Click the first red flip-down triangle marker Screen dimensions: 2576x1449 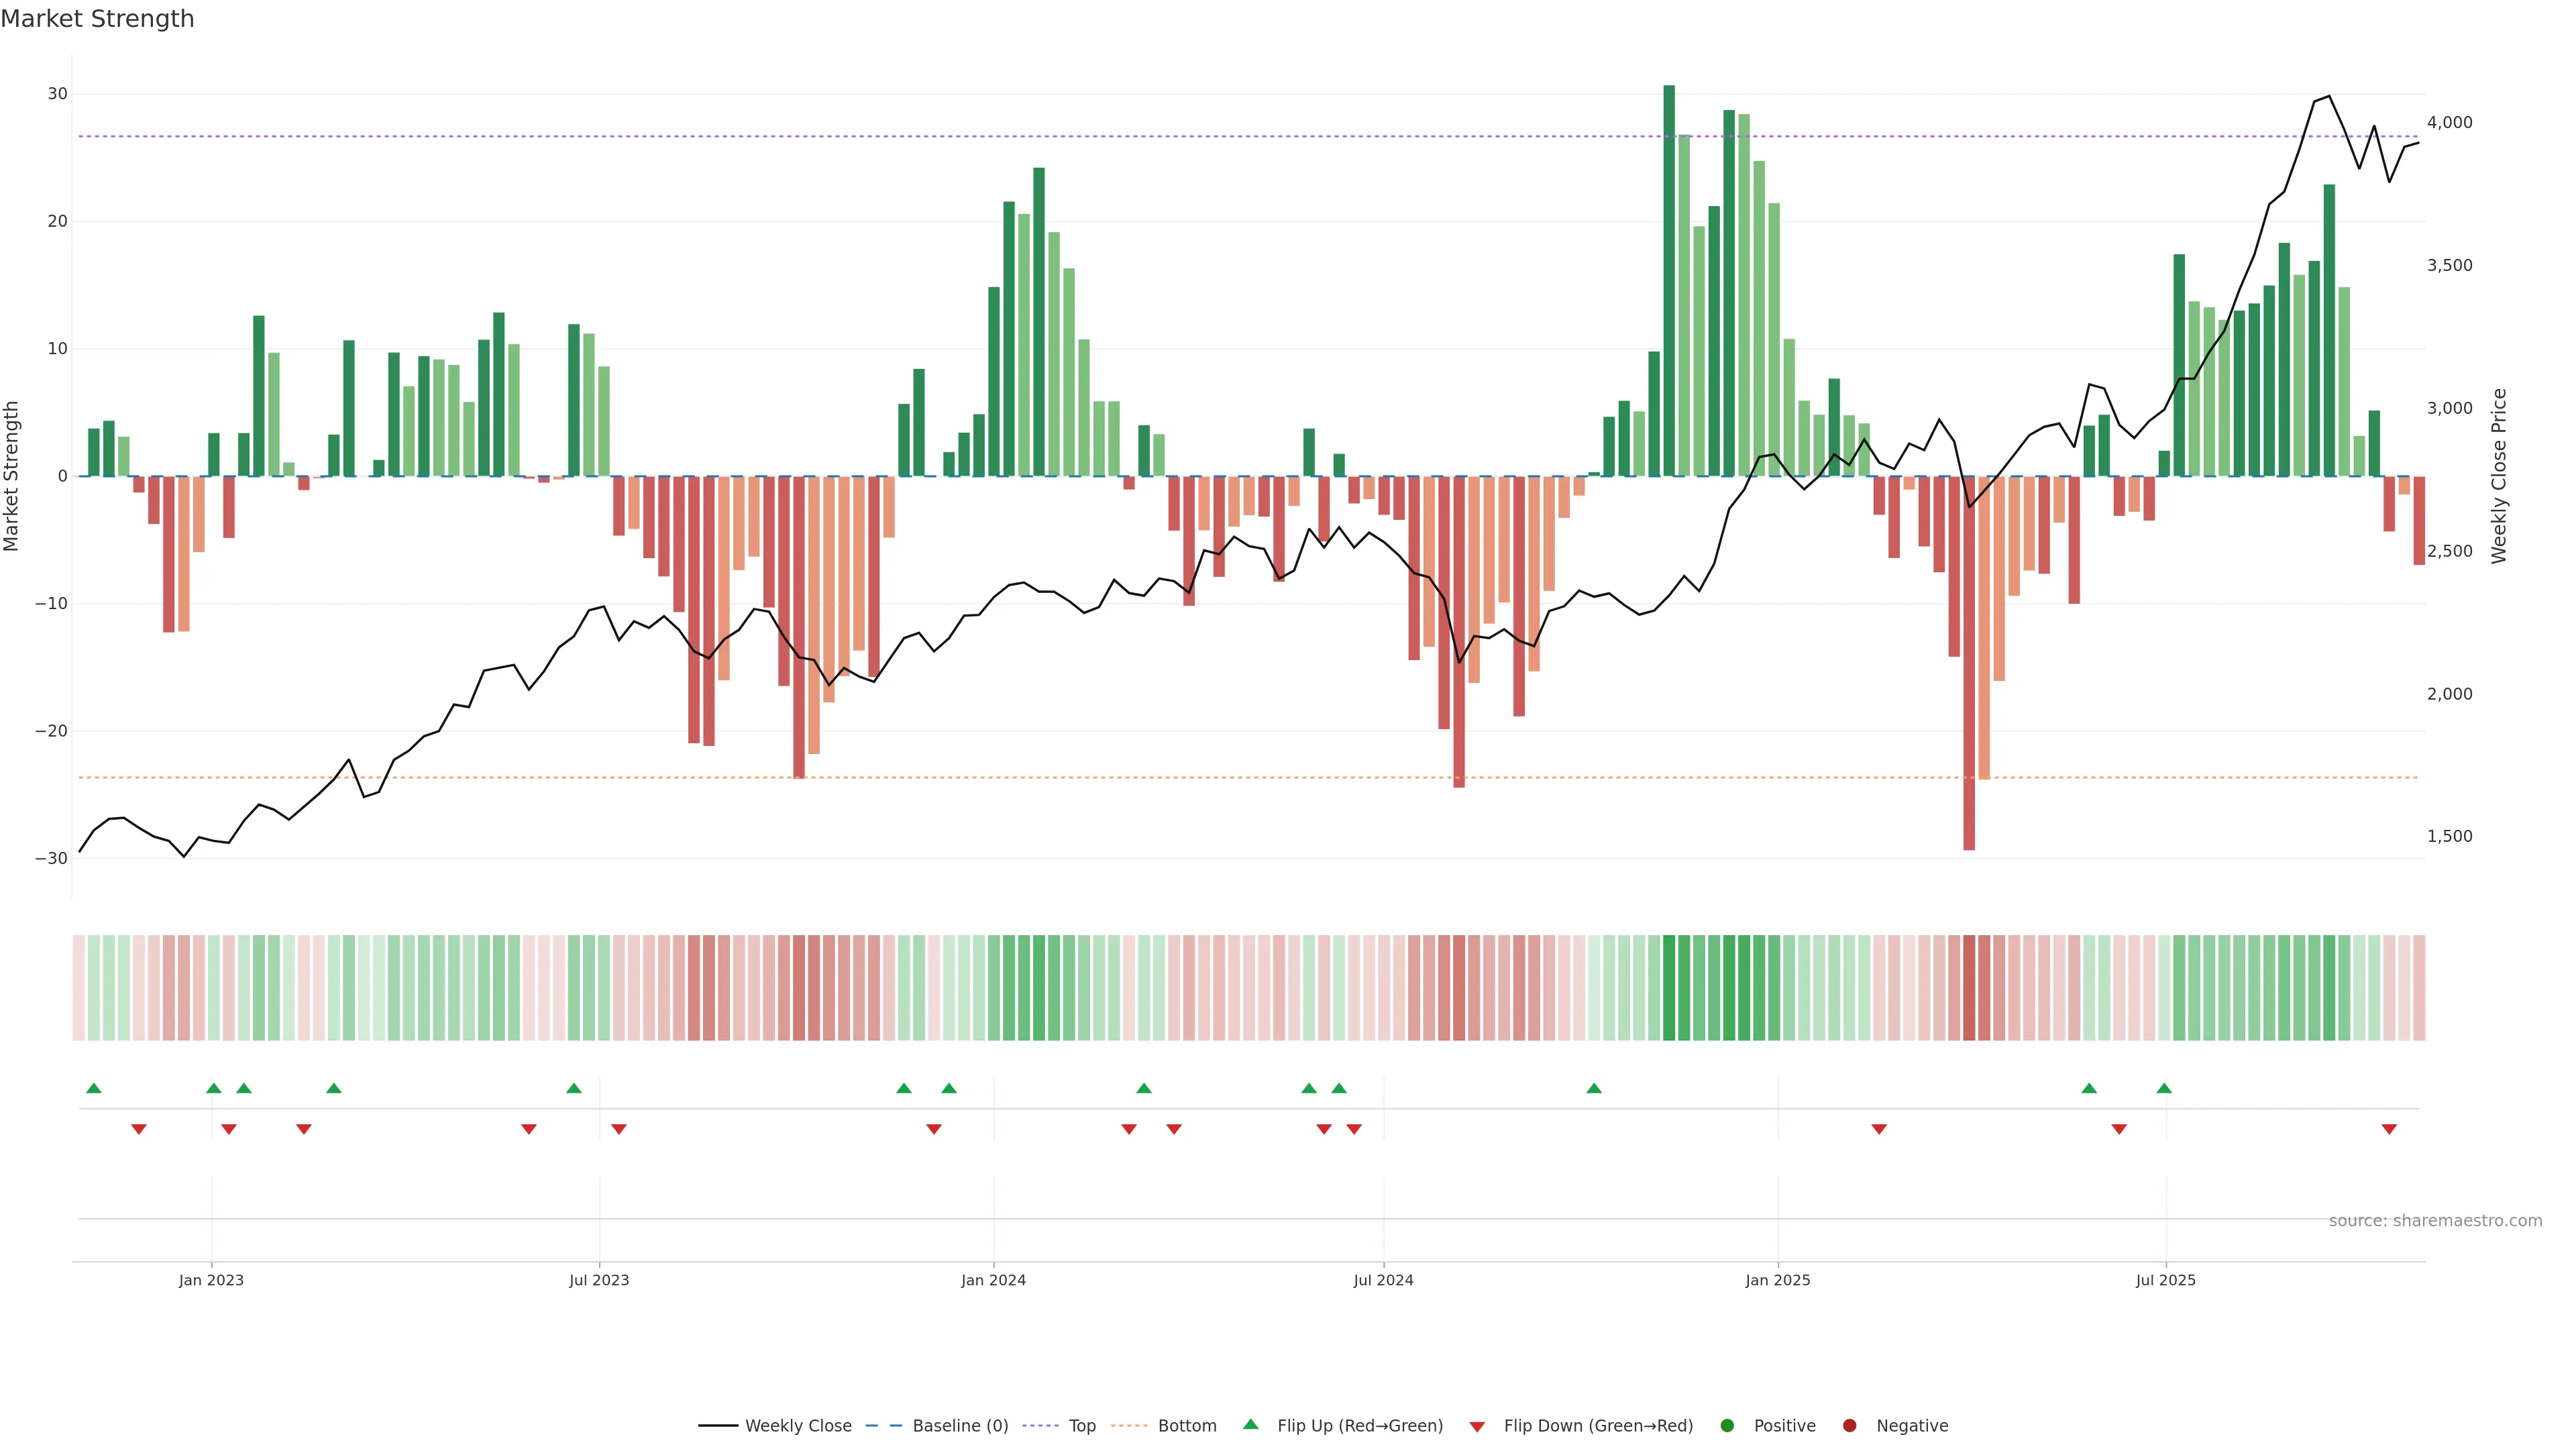[139, 1129]
